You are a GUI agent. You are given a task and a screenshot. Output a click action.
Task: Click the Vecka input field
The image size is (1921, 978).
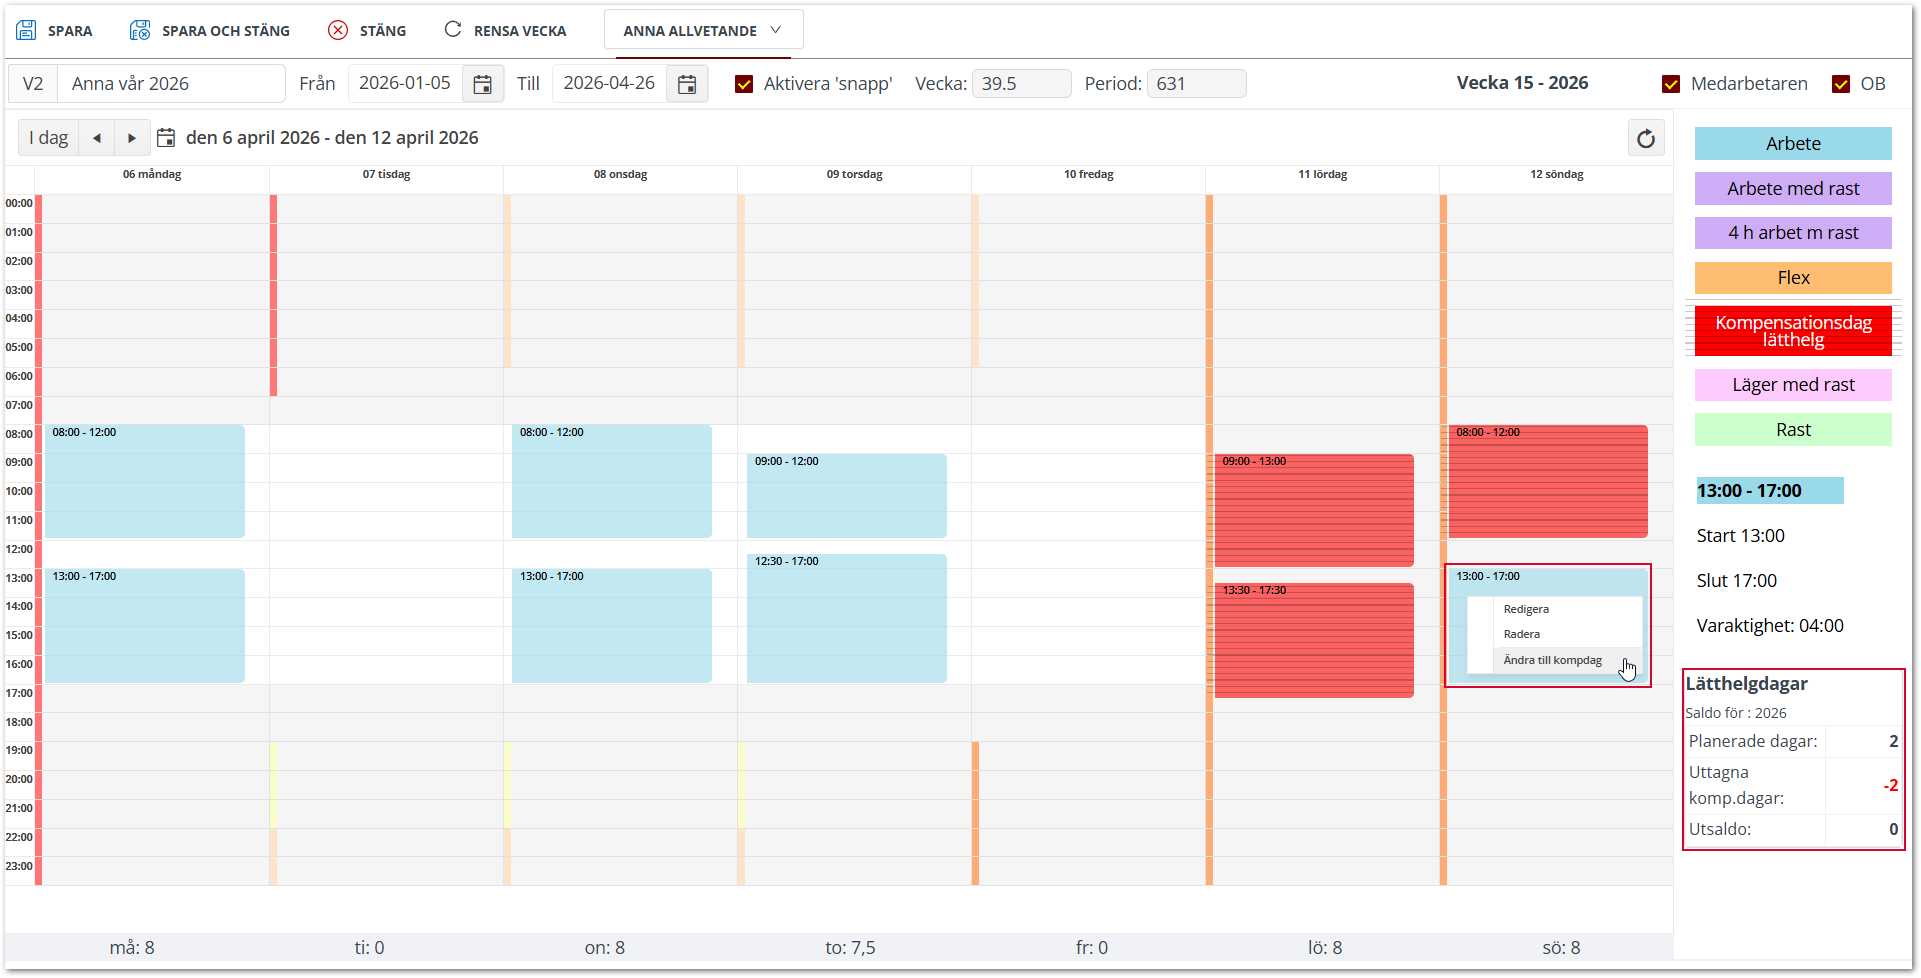click(x=1021, y=84)
